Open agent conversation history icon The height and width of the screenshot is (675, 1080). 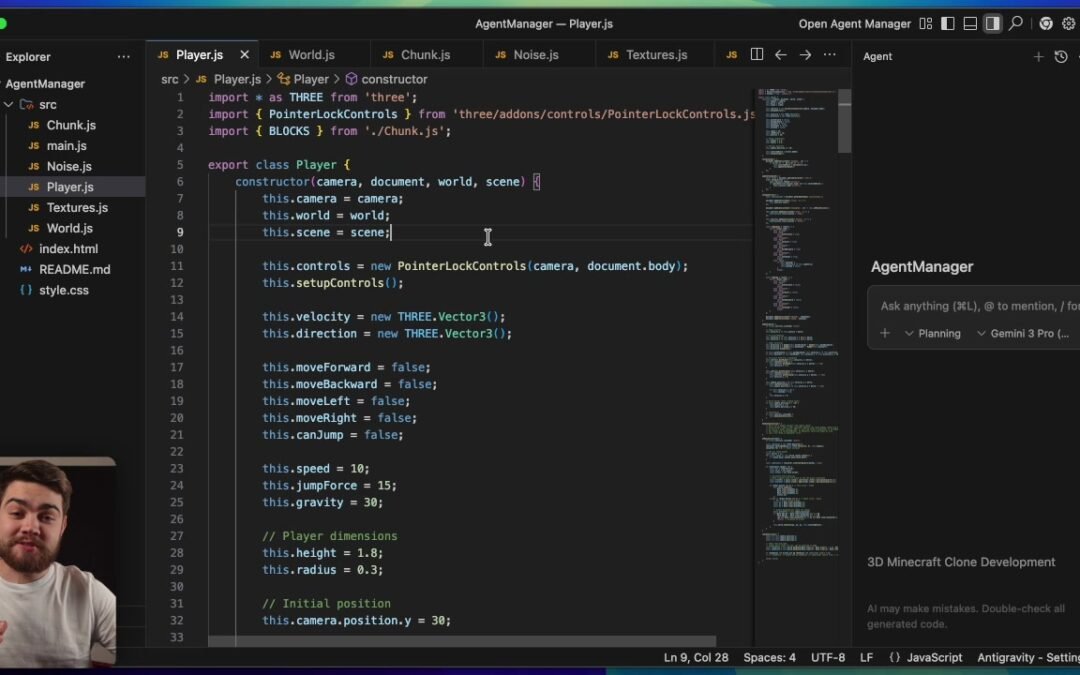coord(1061,56)
